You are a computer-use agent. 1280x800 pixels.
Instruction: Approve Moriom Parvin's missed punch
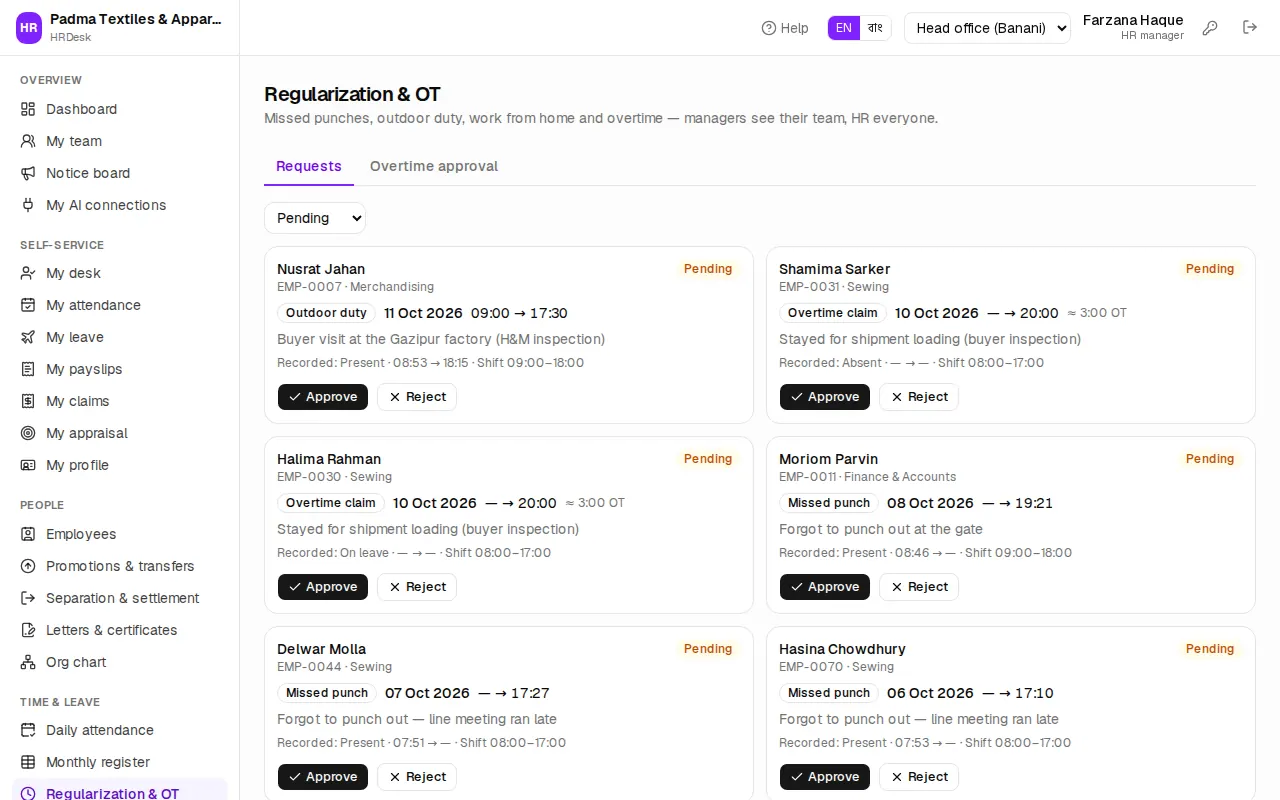pos(825,587)
